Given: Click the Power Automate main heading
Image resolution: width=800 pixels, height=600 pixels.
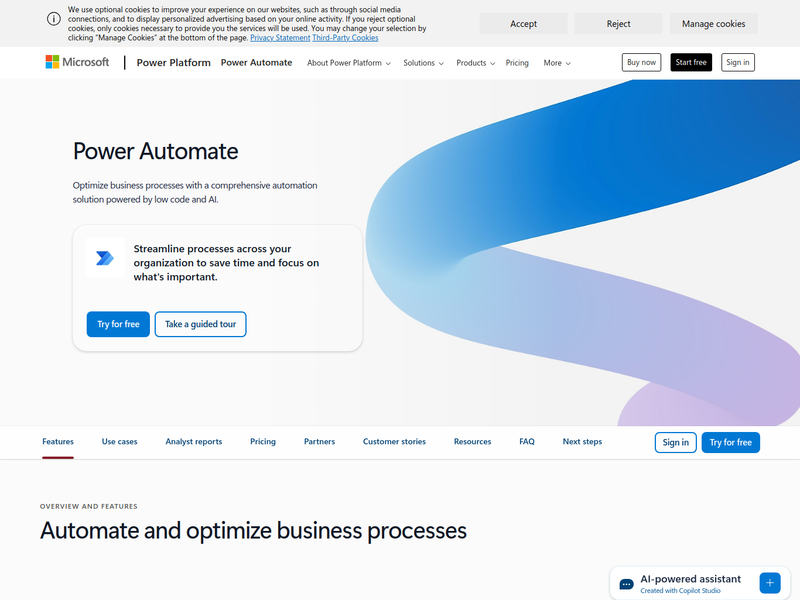Looking at the screenshot, I should tap(156, 151).
